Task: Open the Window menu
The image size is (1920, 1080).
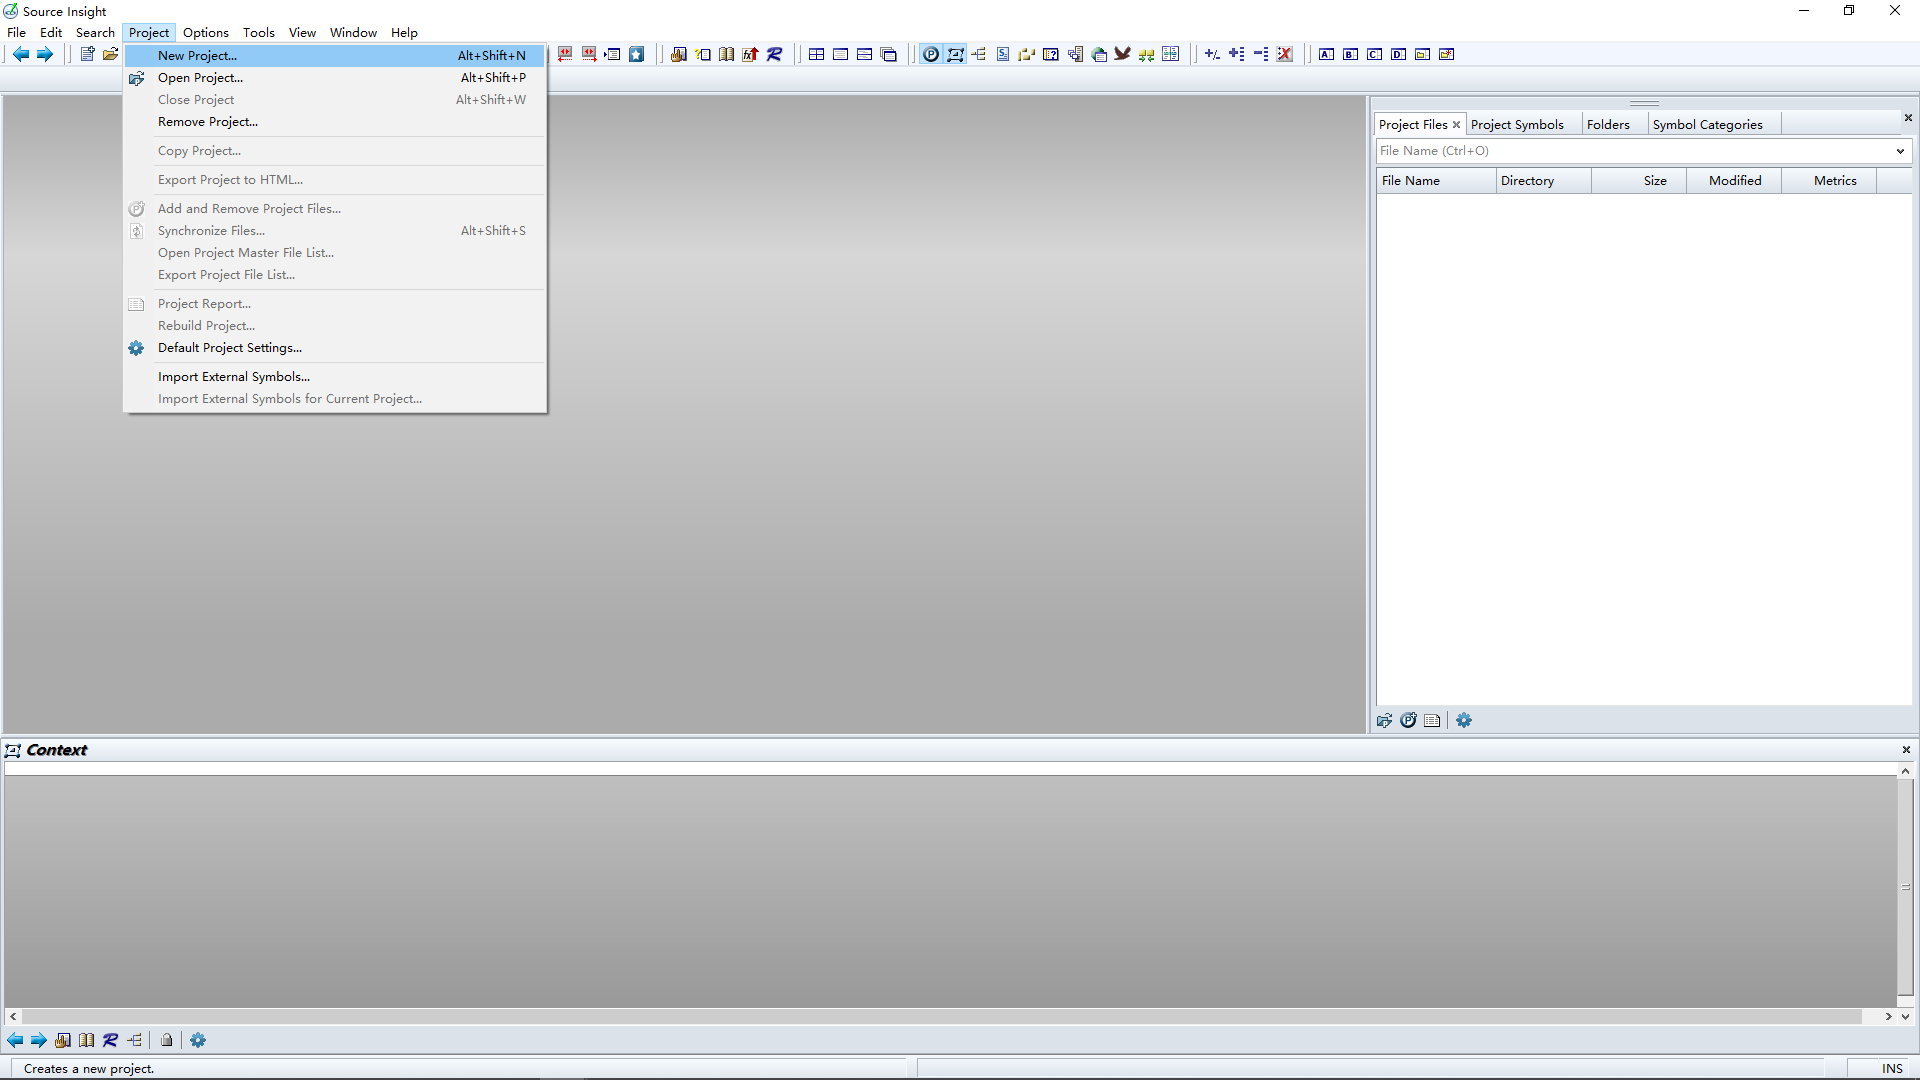Action: pos(353,33)
